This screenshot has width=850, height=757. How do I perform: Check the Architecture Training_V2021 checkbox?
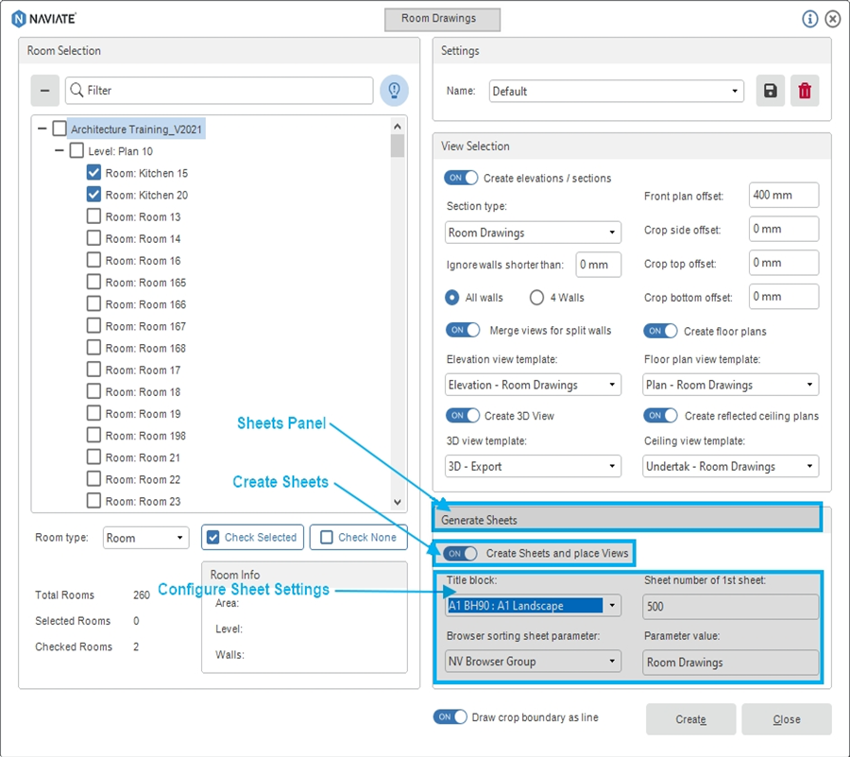tap(60, 129)
